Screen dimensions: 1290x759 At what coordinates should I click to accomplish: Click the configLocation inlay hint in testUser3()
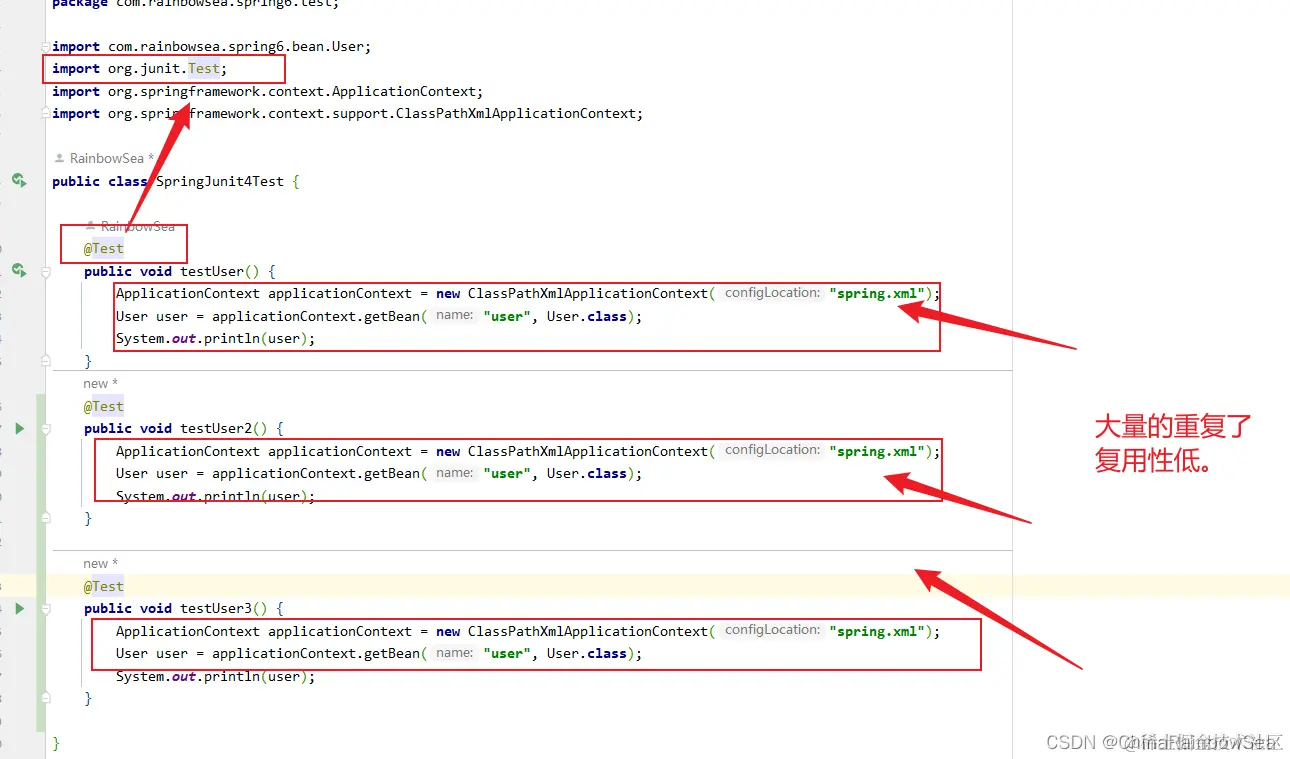pyautogui.click(x=771, y=630)
